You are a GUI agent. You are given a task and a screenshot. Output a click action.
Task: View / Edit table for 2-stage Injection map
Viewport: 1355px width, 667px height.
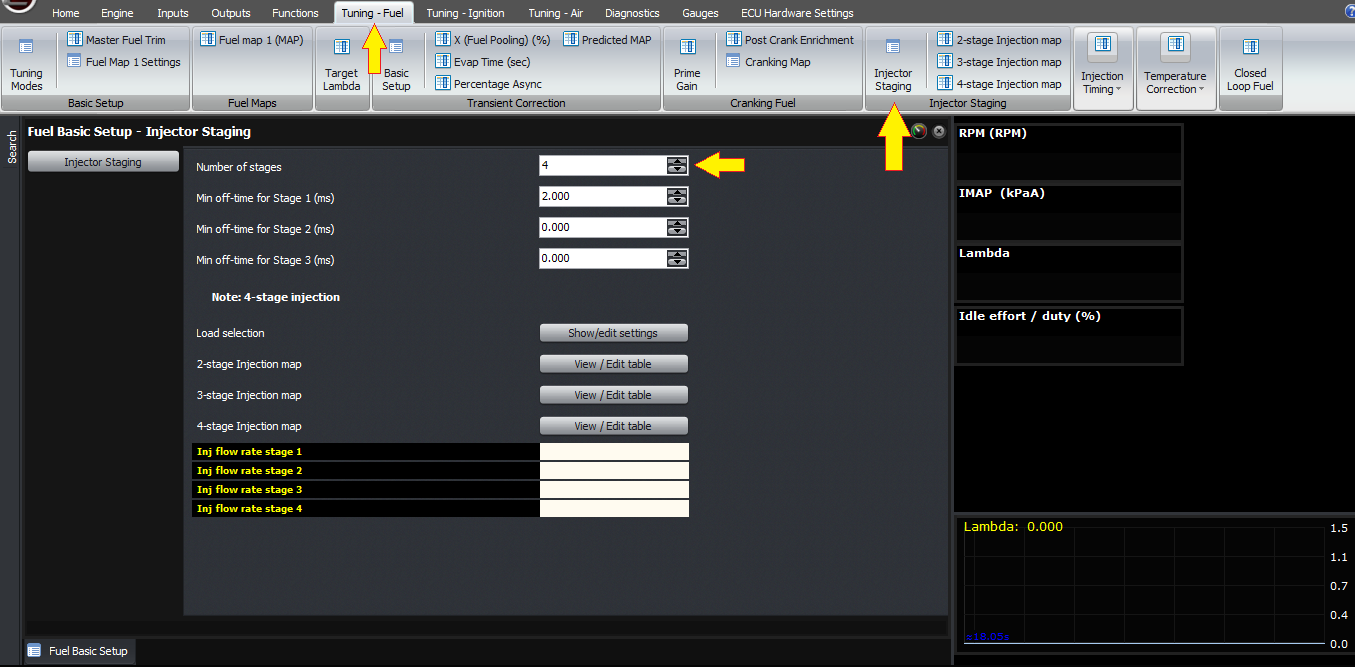pos(614,364)
